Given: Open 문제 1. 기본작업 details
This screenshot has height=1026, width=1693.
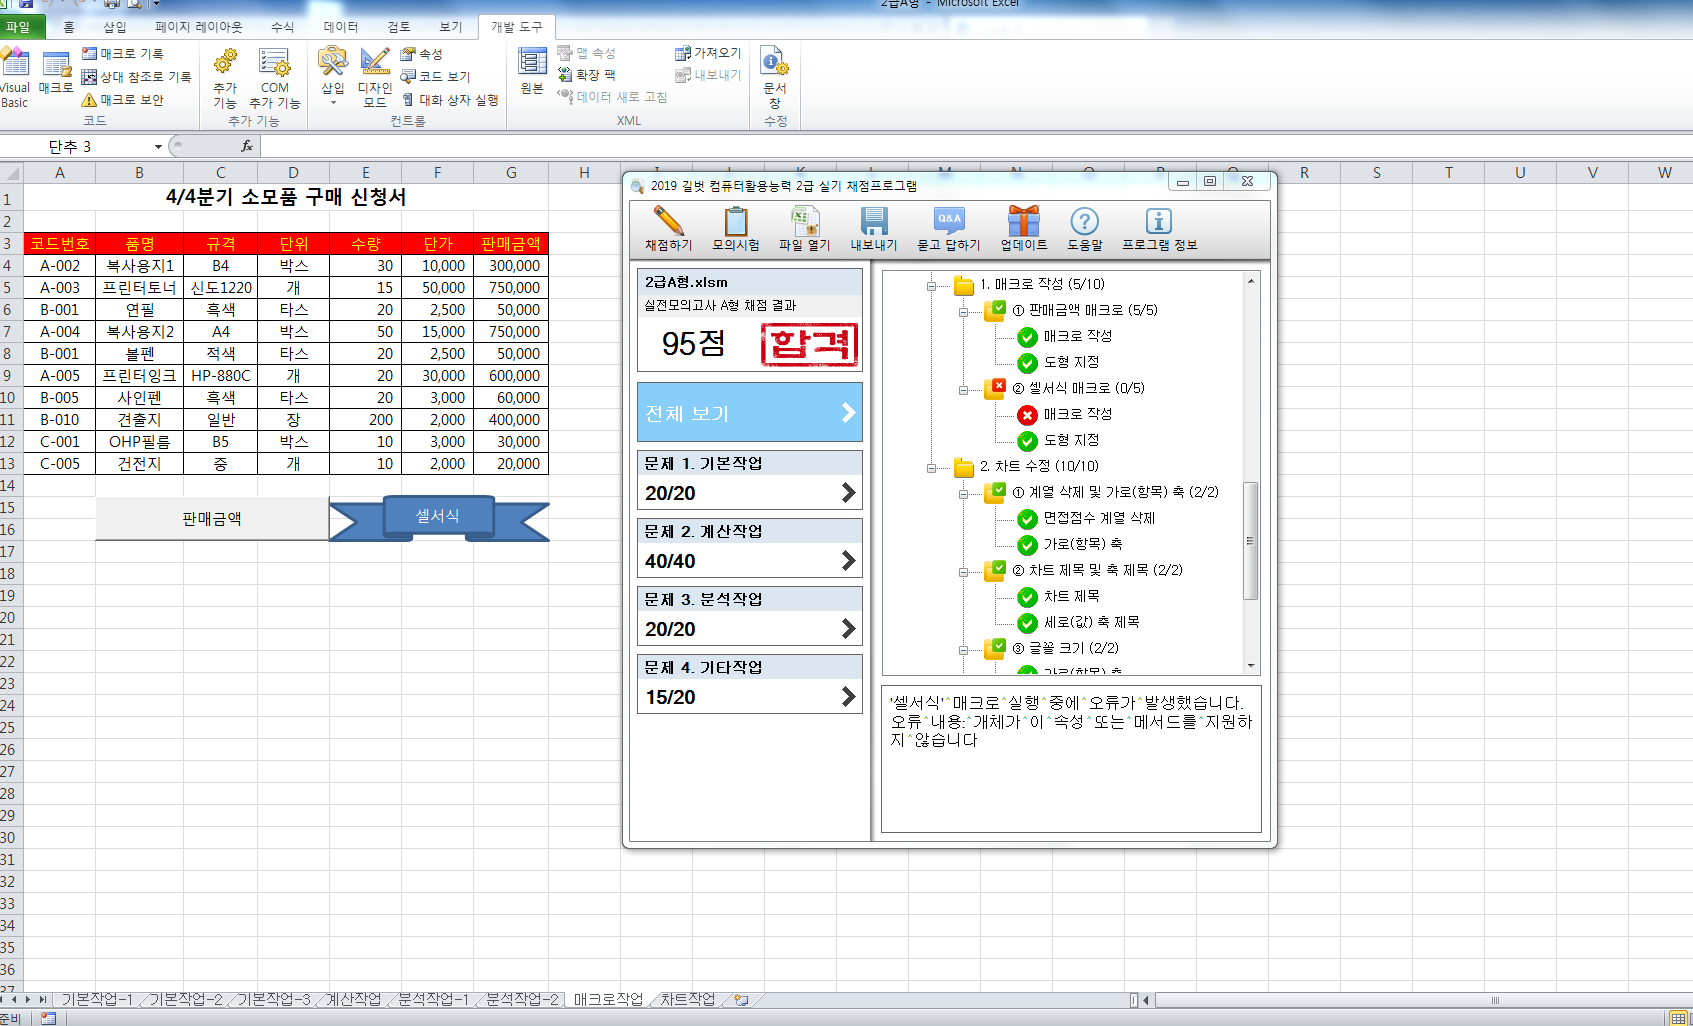Looking at the screenshot, I should (749, 480).
